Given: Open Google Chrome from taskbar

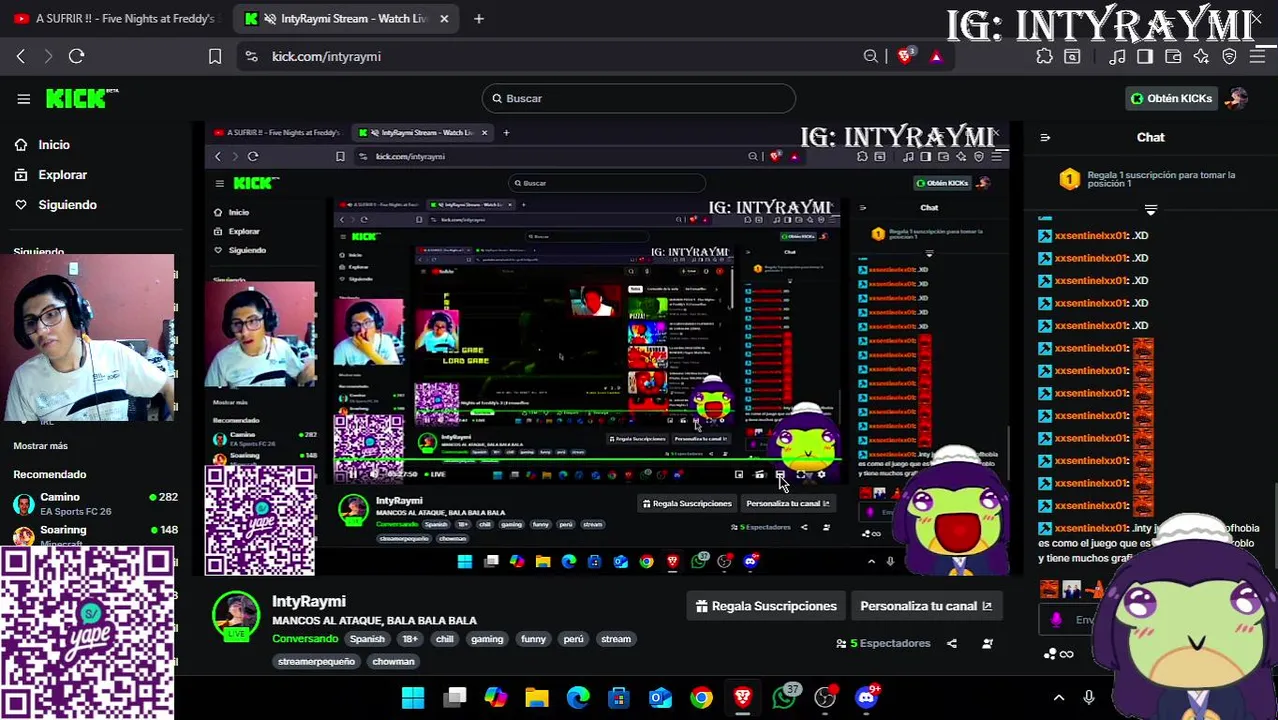Looking at the screenshot, I should point(701,697).
